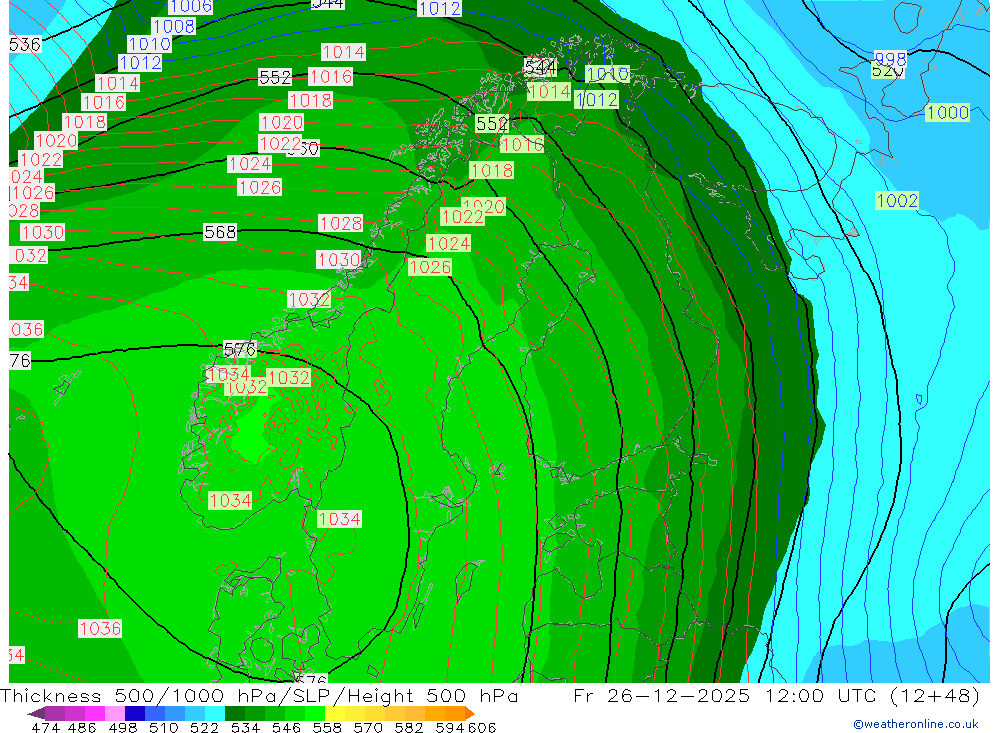Click the purple left arrow of color legend
The image size is (1000, 733).
click(x=36, y=713)
